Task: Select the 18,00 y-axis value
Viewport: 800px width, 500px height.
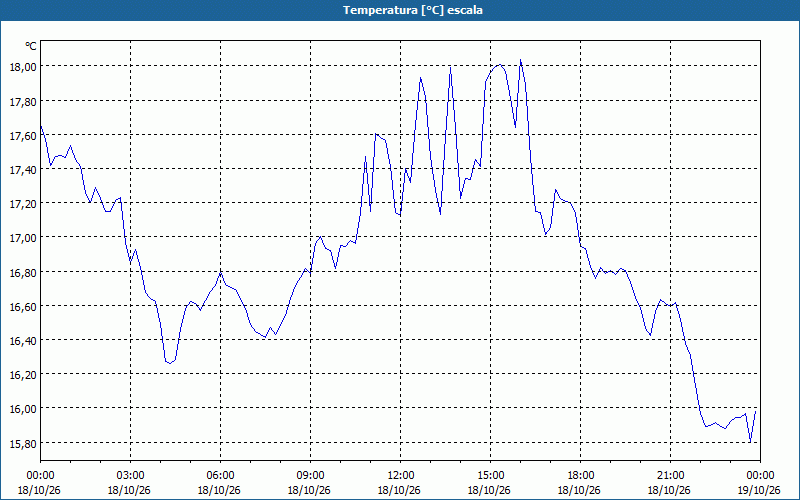Action: (x=23, y=67)
